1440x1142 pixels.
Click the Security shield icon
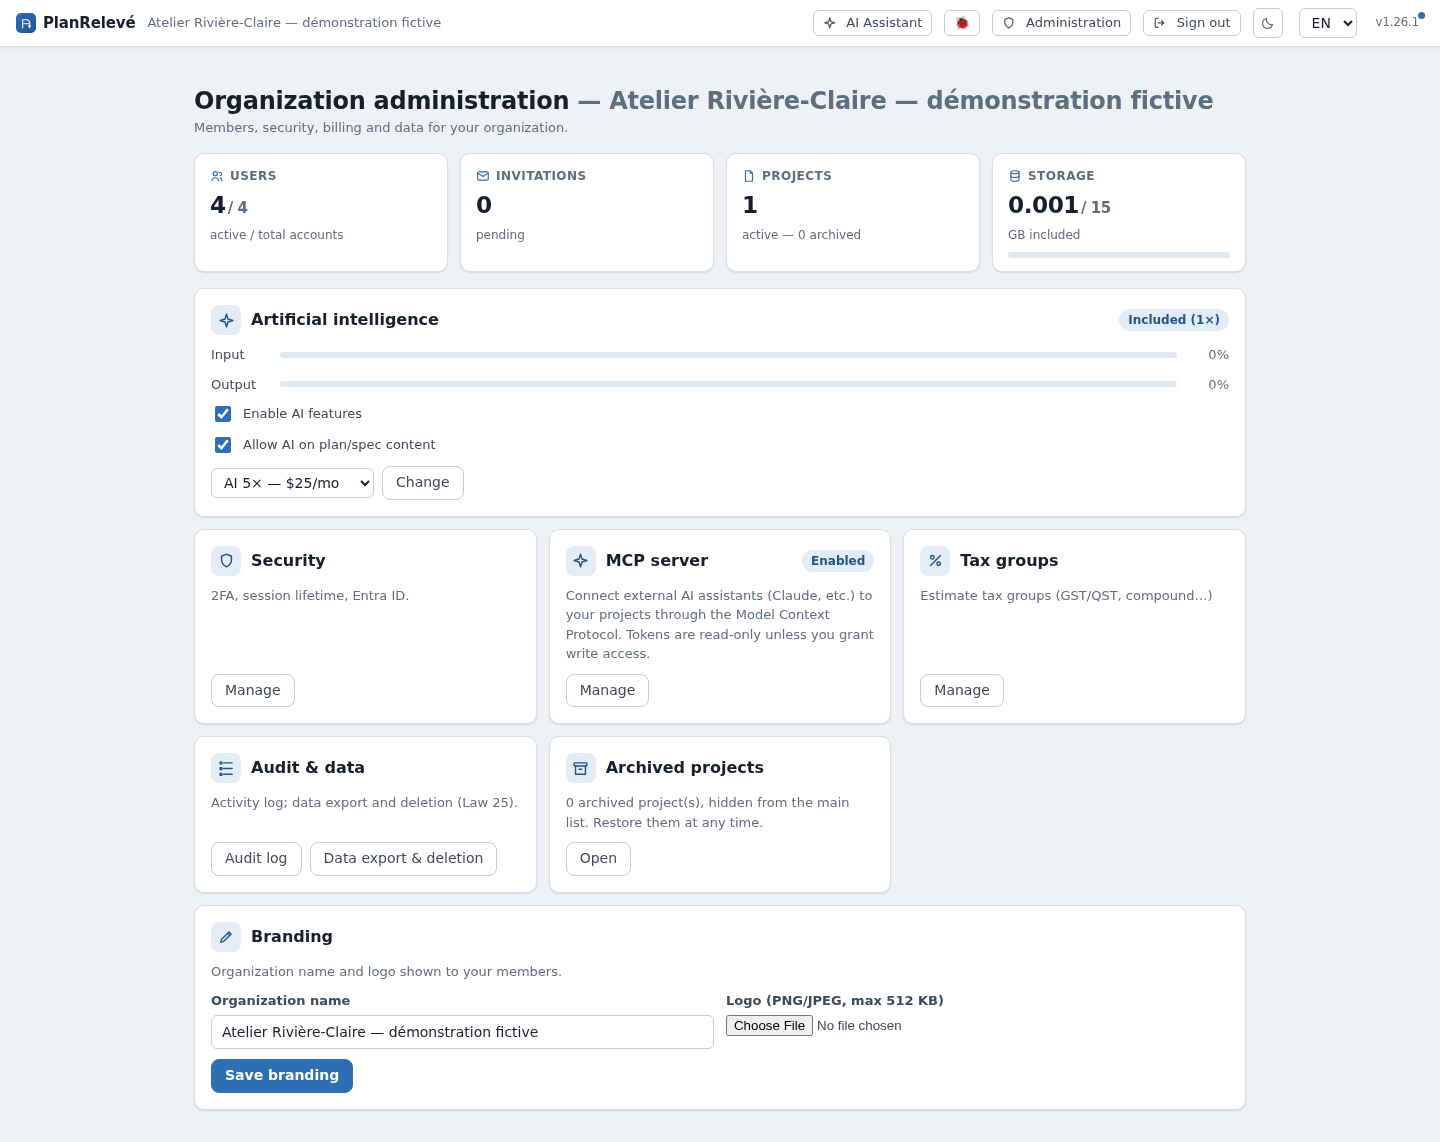tap(226, 561)
